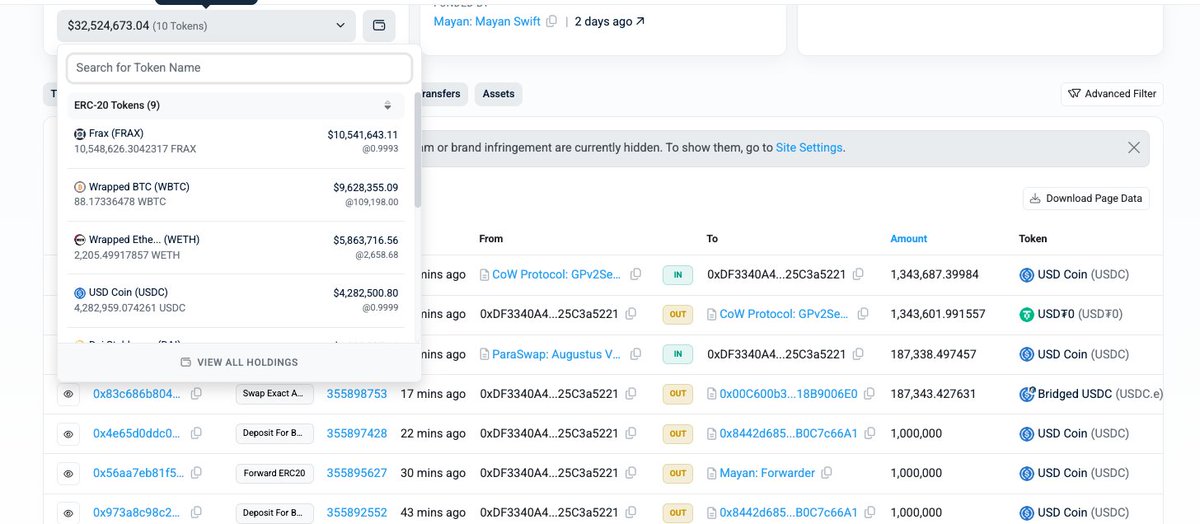
Task: Click the Amount column header
Action: [908, 239]
